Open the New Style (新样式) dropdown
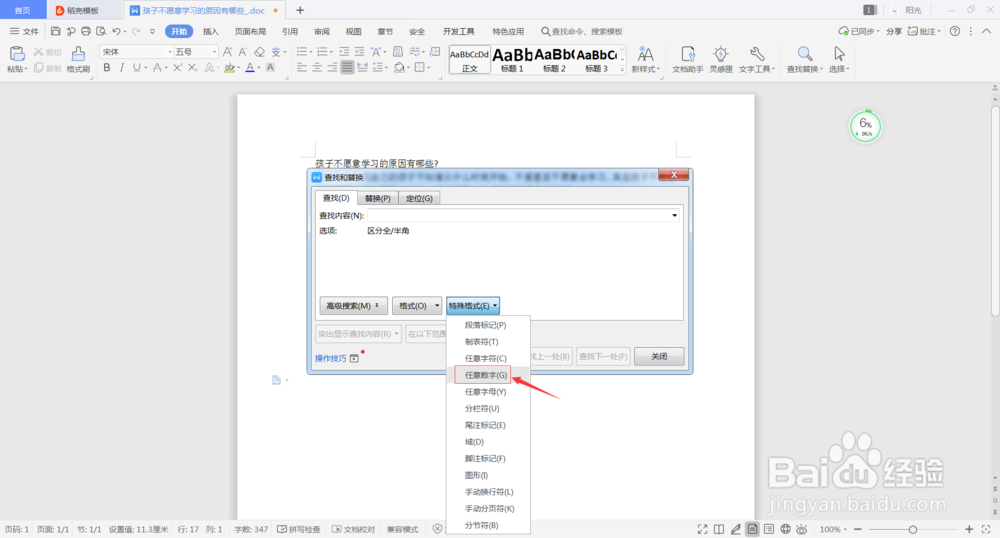1000x538 pixels. pos(645,59)
